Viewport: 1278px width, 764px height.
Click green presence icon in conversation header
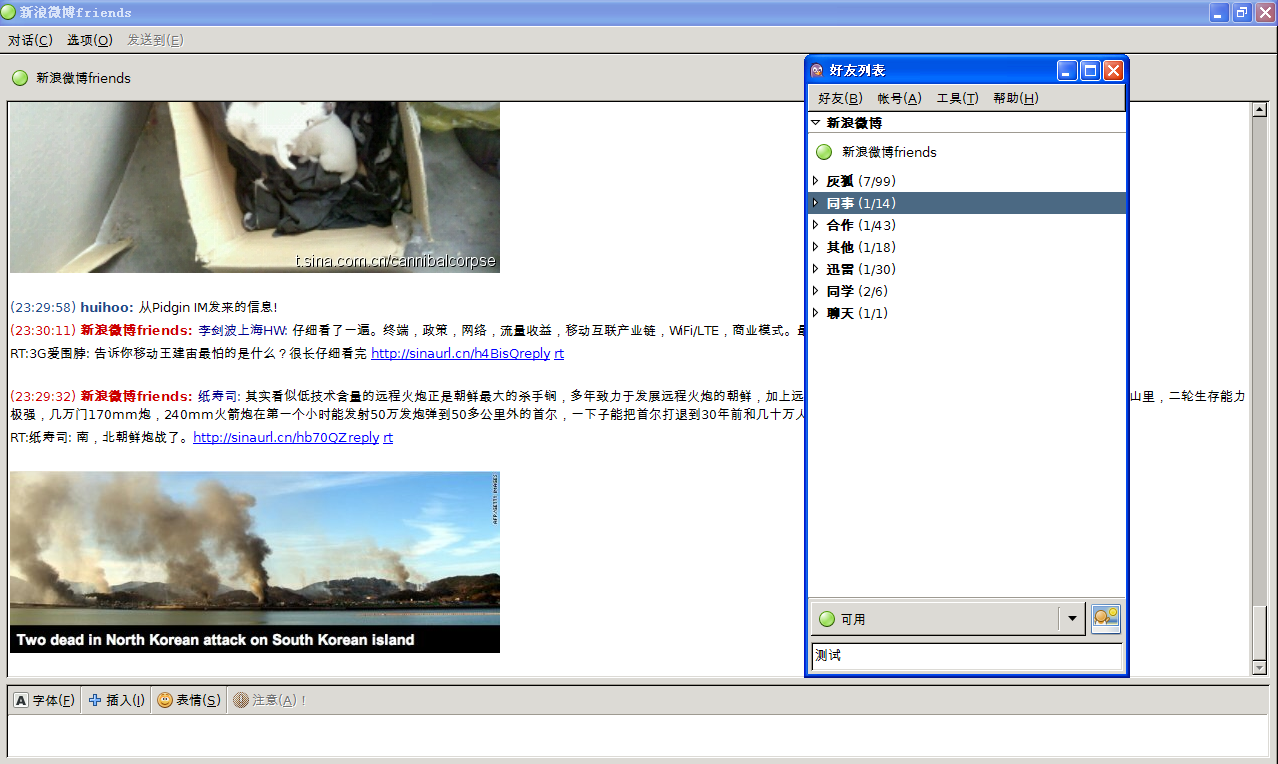(20, 78)
